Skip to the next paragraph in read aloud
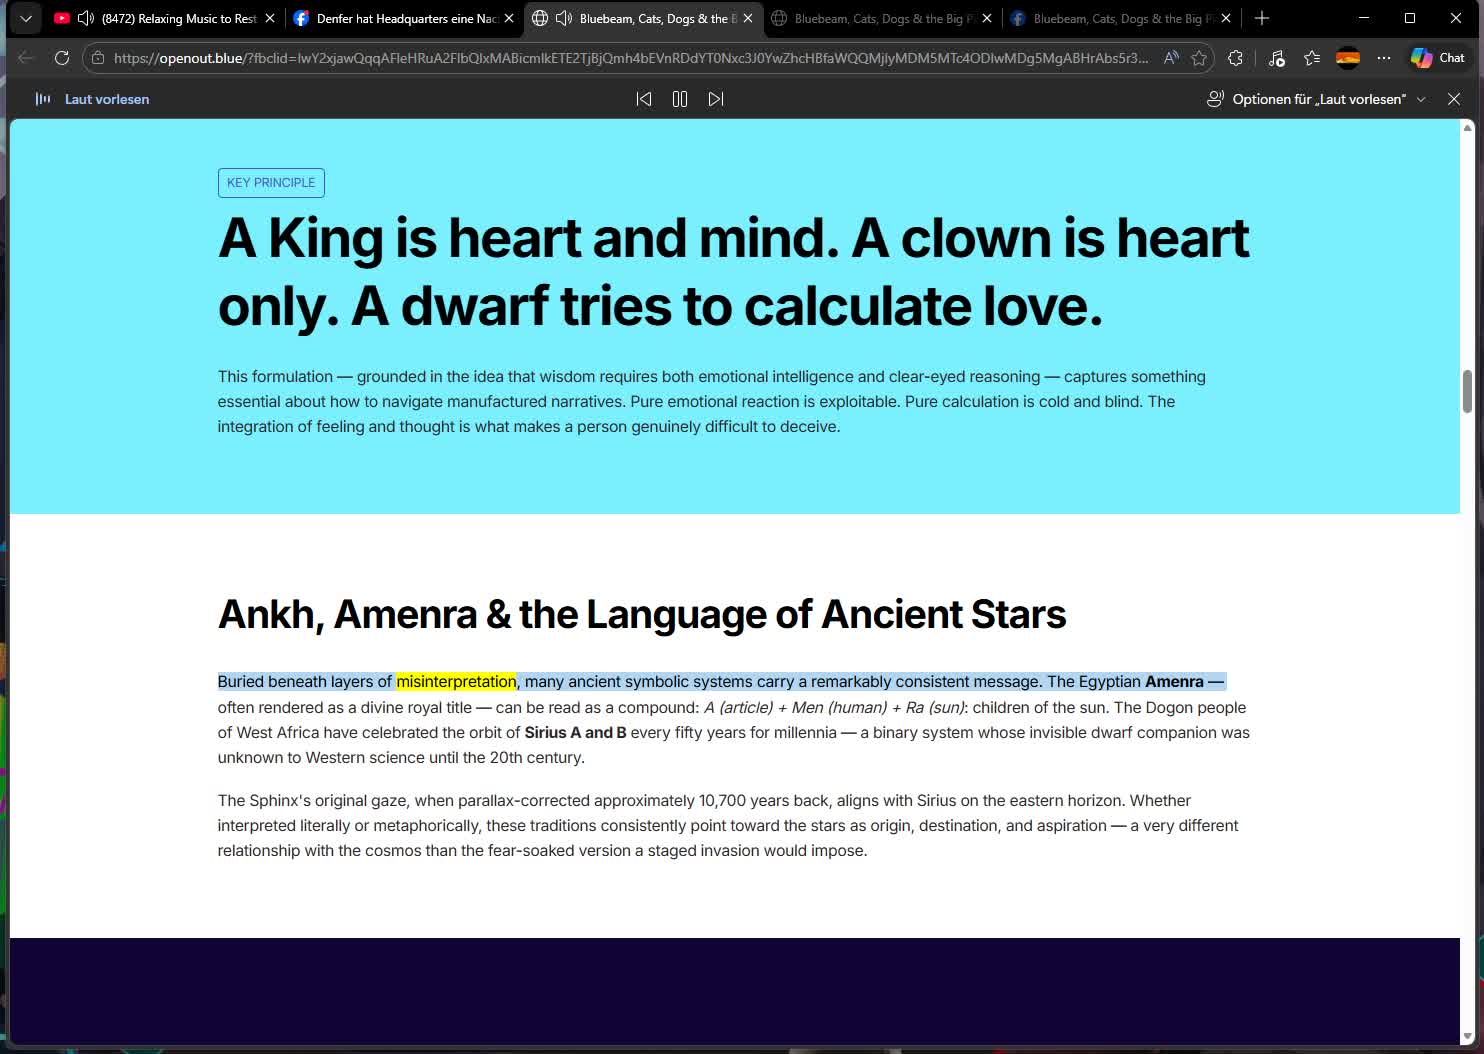 [x=716, y=99]
